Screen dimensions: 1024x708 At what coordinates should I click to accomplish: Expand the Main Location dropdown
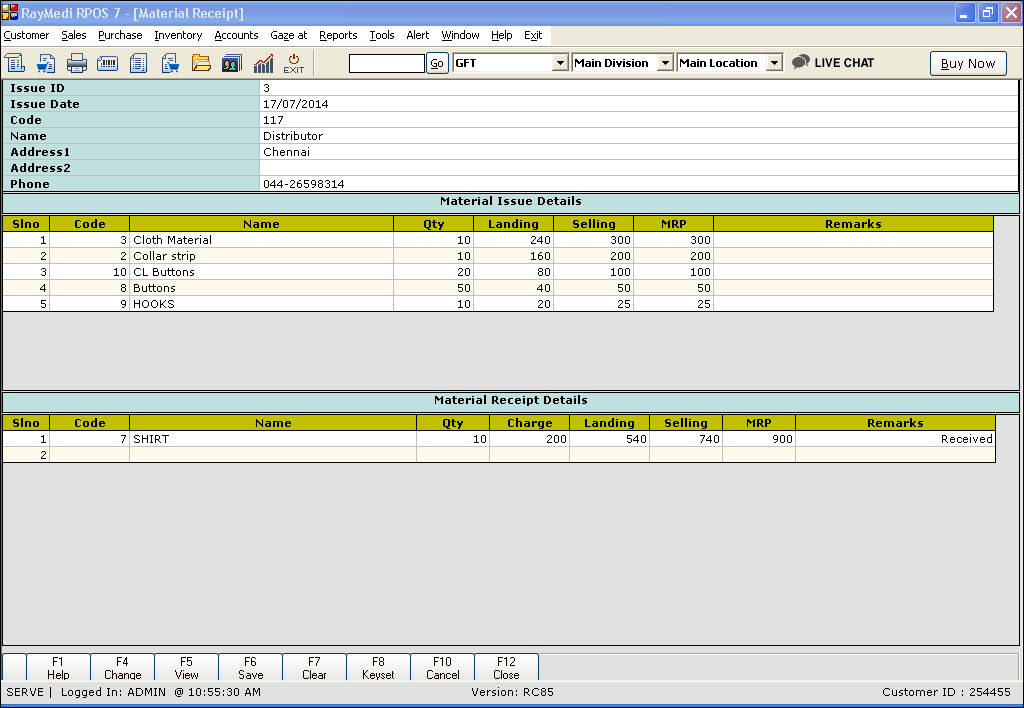(773, 63)
